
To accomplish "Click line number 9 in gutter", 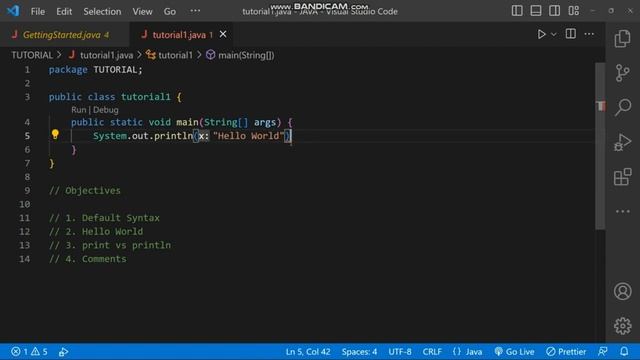I will click(27, 191).
